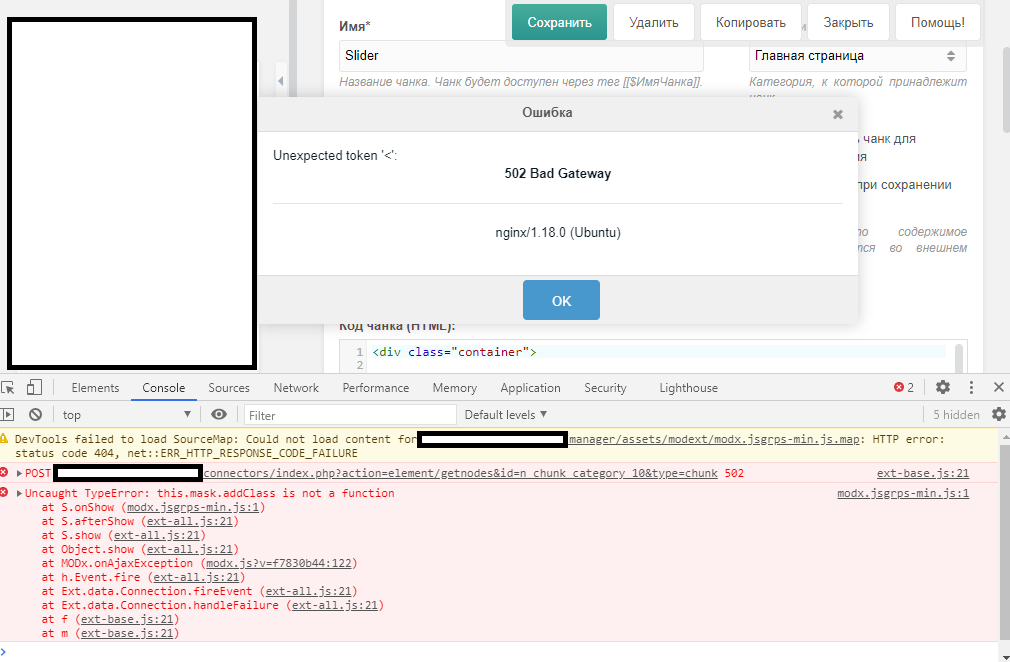
Task: Show the console sidebar icon
Action: coord(8,415)
